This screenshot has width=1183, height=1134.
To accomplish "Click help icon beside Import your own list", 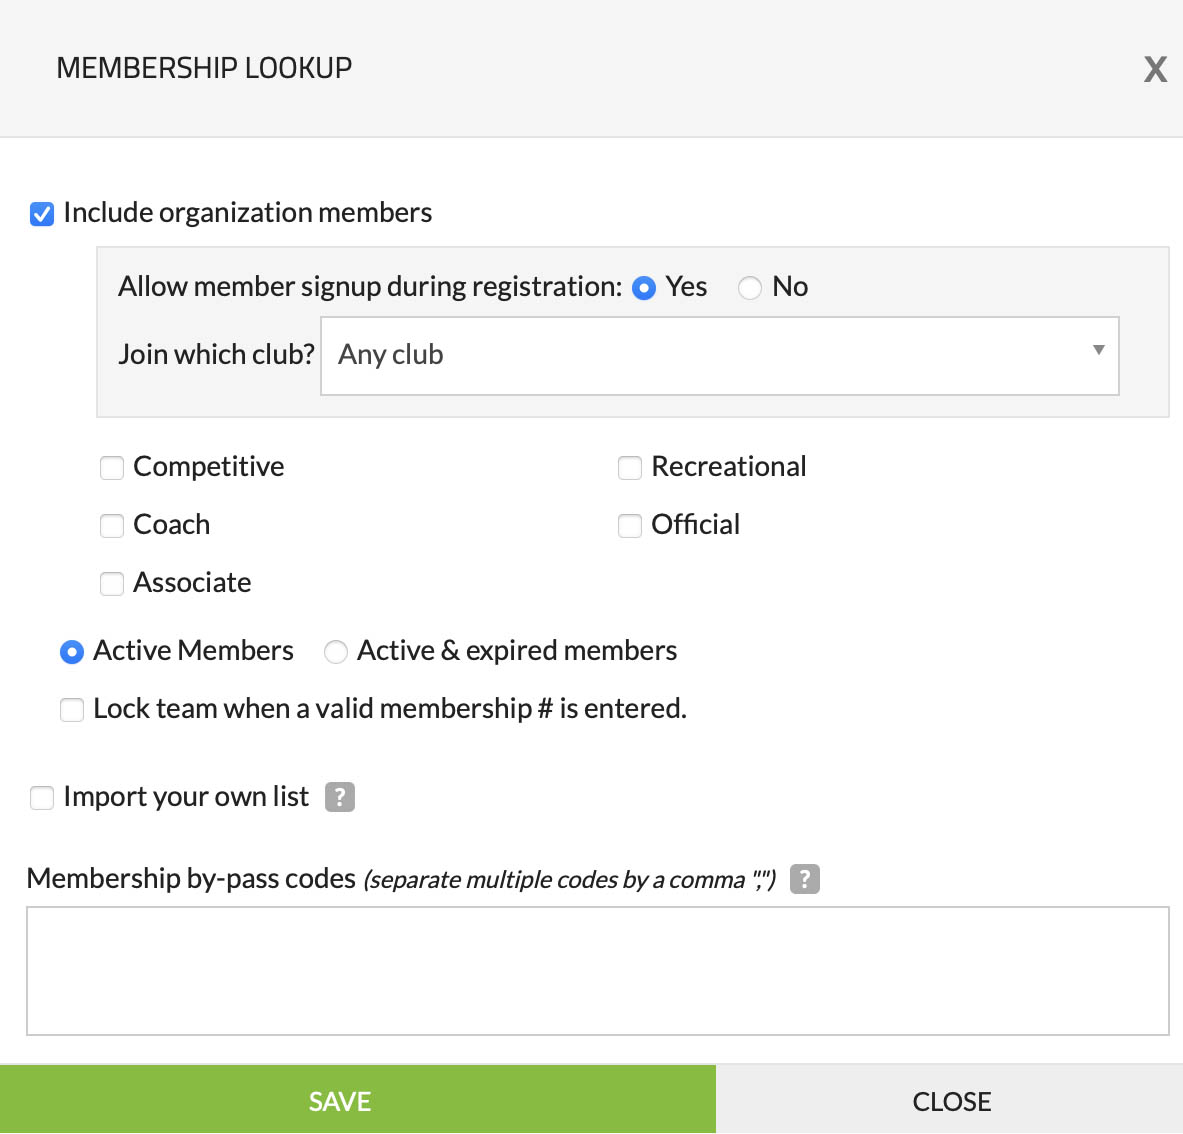I will tap(340, 797).
